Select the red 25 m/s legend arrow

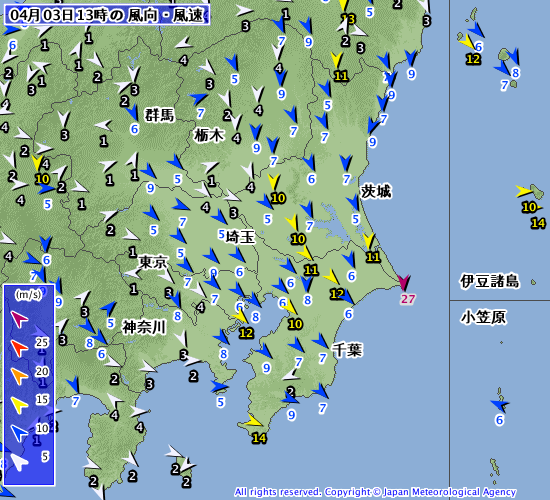click(19, 348)
